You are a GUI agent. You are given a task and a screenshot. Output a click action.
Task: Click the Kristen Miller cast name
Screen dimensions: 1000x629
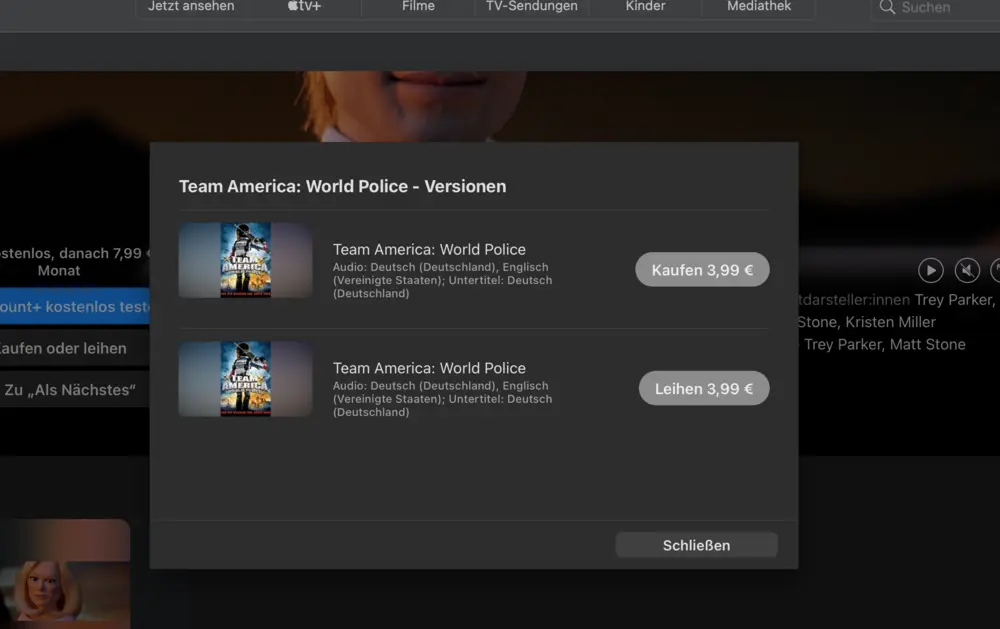coord(890,322)
